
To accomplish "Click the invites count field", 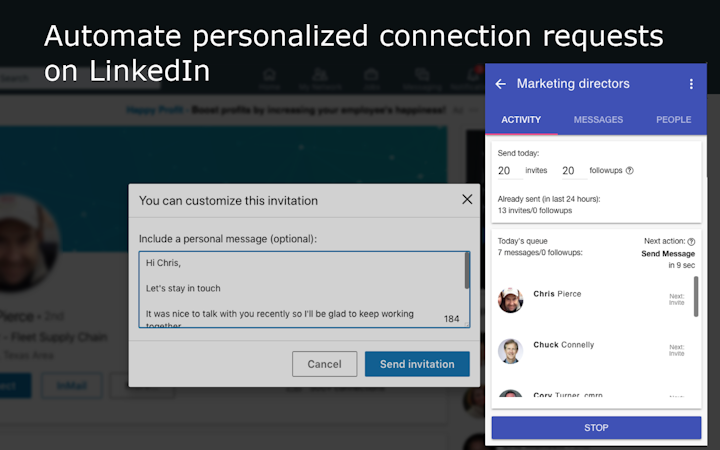I will [x=505, y=171].
